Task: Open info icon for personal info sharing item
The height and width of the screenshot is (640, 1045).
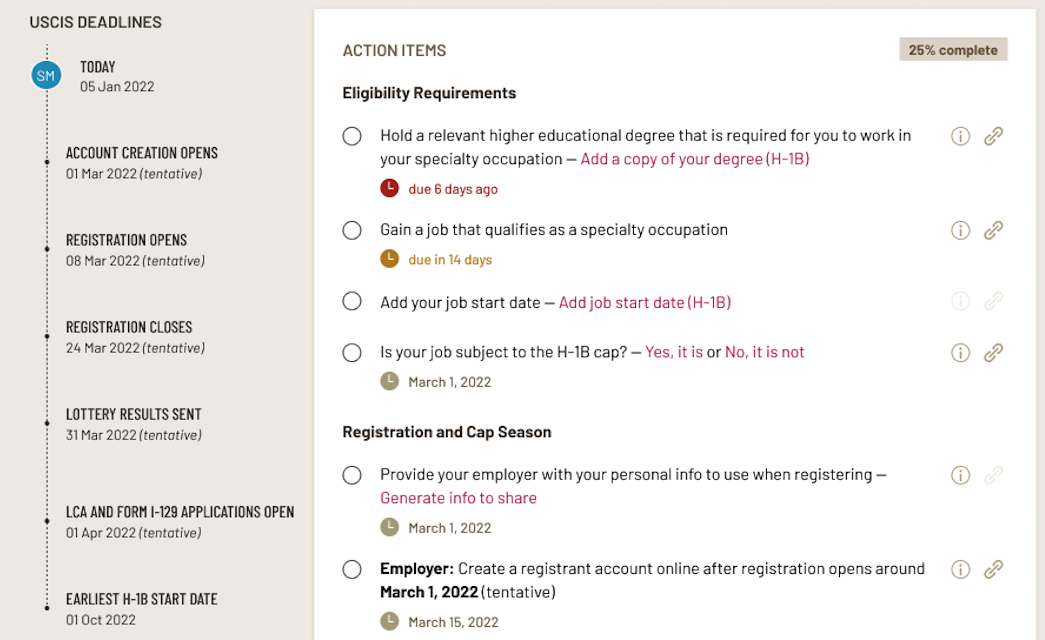Action: (960, 475)
